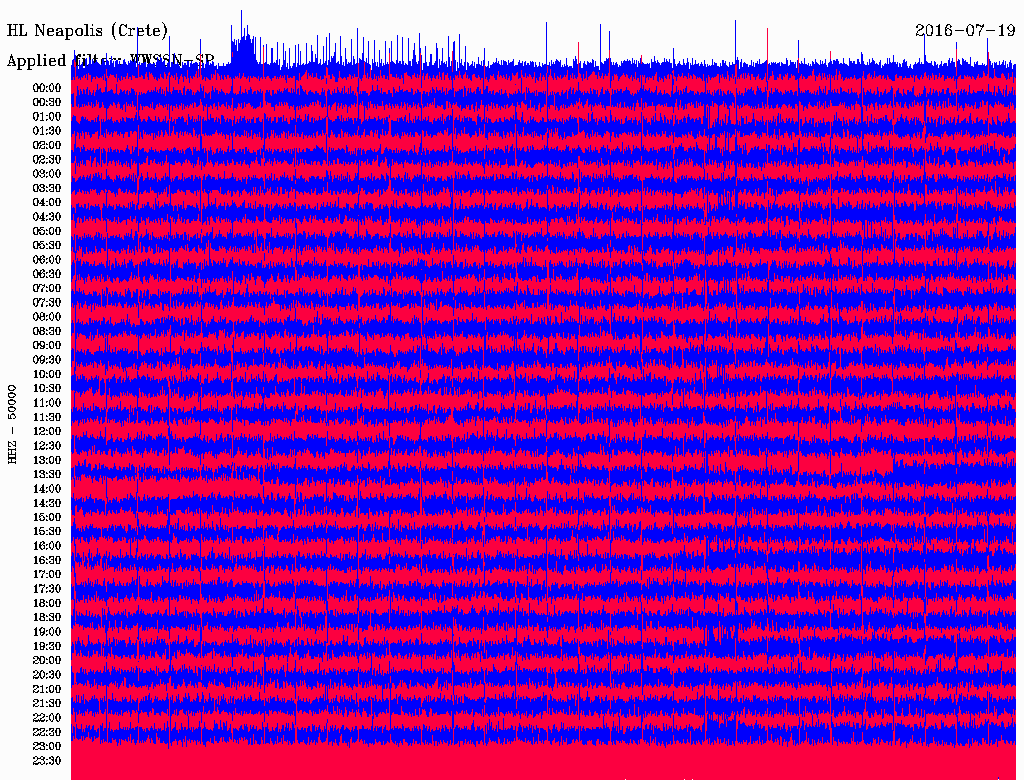Click the '17:30' time label
This screenshot has height=780, width=1024.
click(x=47, y=589)
